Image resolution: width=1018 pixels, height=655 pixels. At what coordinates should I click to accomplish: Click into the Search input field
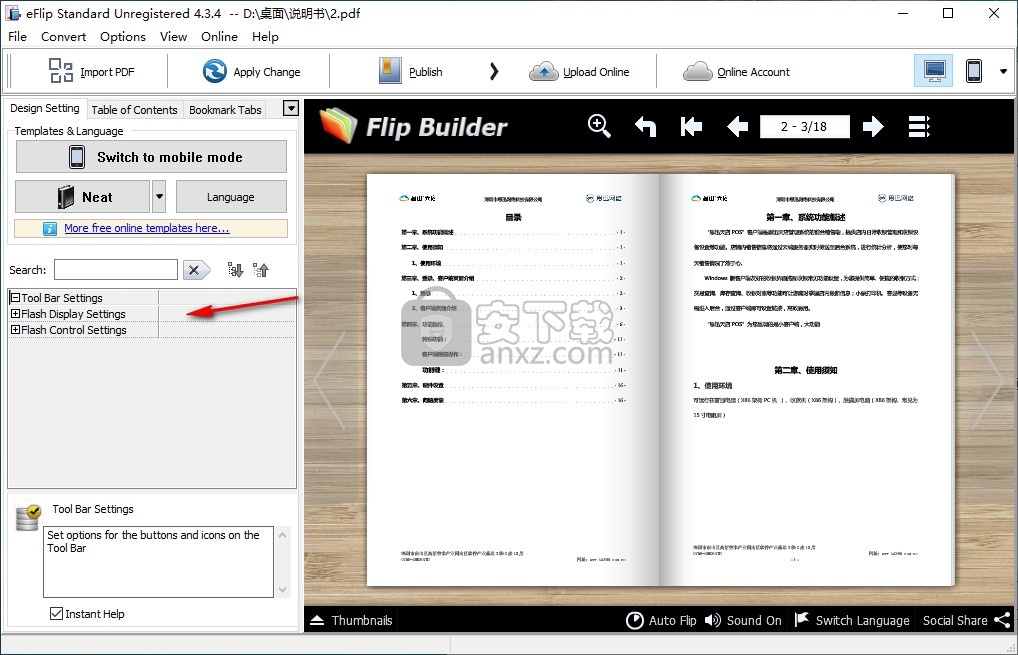116,269
